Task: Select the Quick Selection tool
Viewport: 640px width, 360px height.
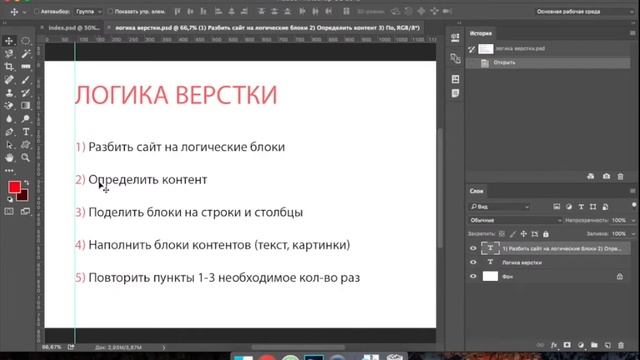Action: click(9, 53)
